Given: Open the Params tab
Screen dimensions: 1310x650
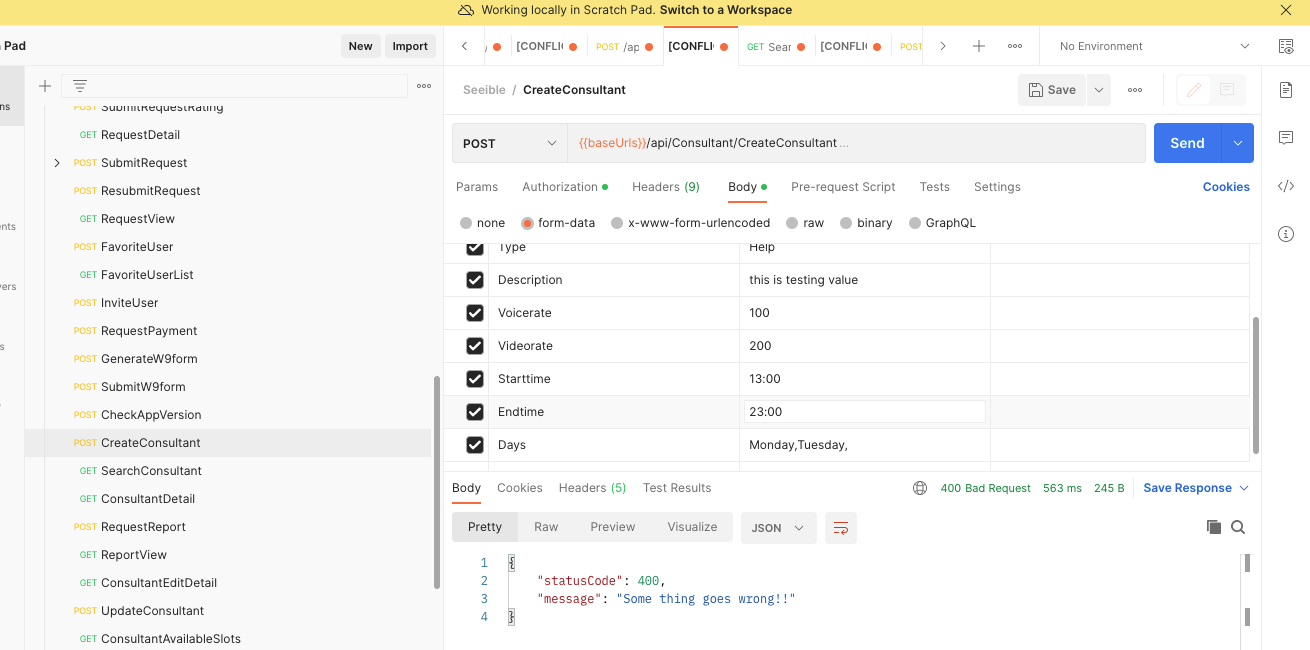Looking at the screenshot, I should click(x=477, y=187).
